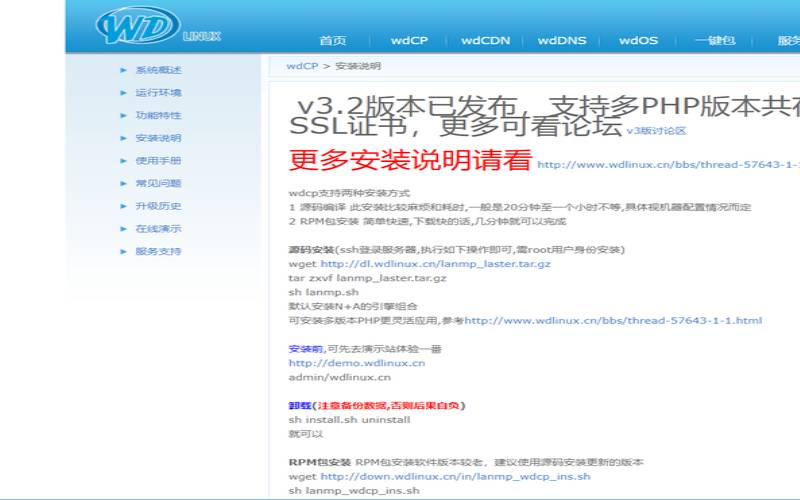Image resolution: width=800 pixels, height=500 pixels.
Task: Open the thread-57643 link beside 更多安装说明请看
Action: [668, 164]
